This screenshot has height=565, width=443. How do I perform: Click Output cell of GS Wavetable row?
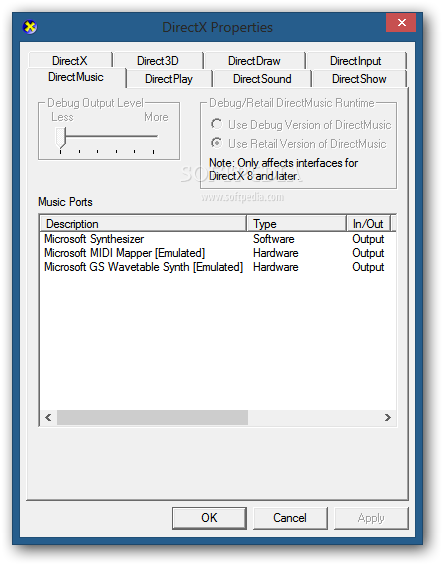pos(368,267)
